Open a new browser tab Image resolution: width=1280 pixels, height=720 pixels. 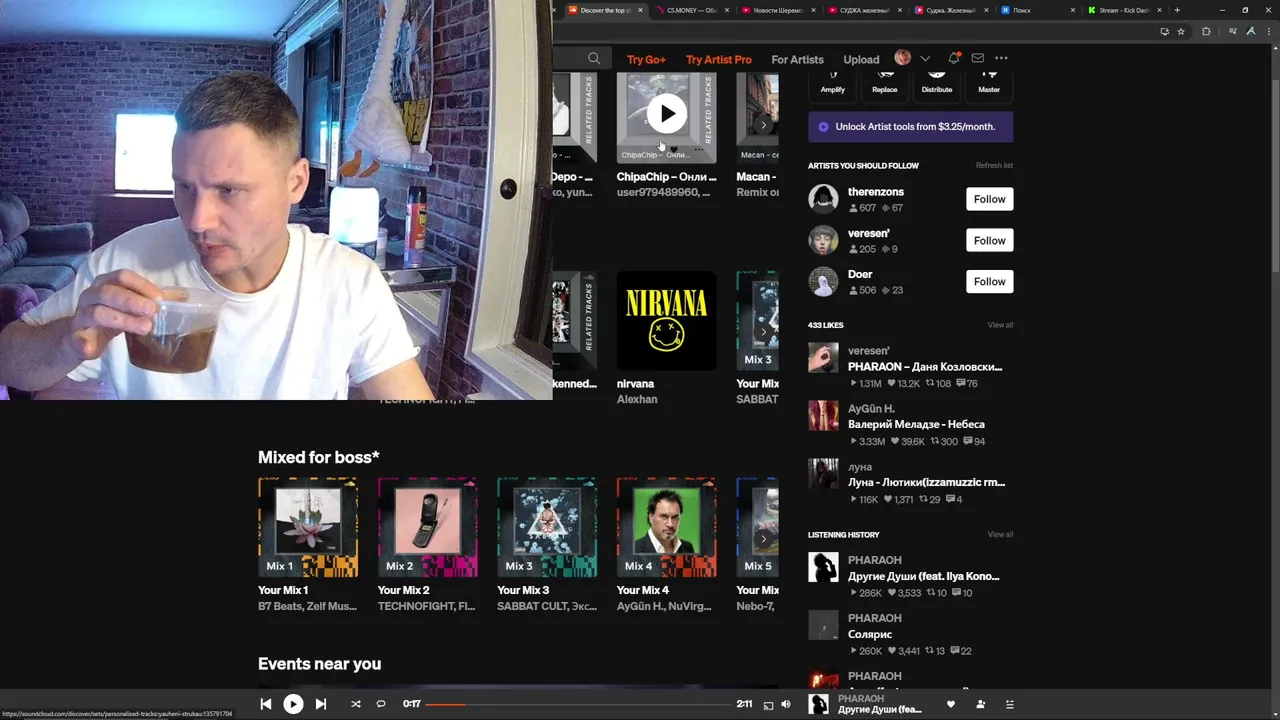[1177, 10]
